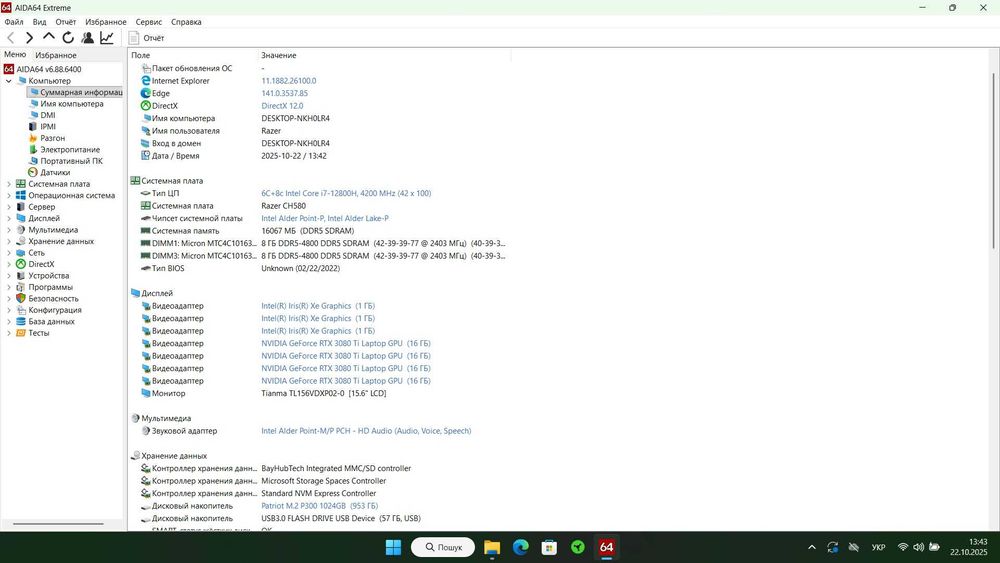1000x563 pixels.
Task: Switch to the Избранное tab in the sidebar
Action: 55,55
